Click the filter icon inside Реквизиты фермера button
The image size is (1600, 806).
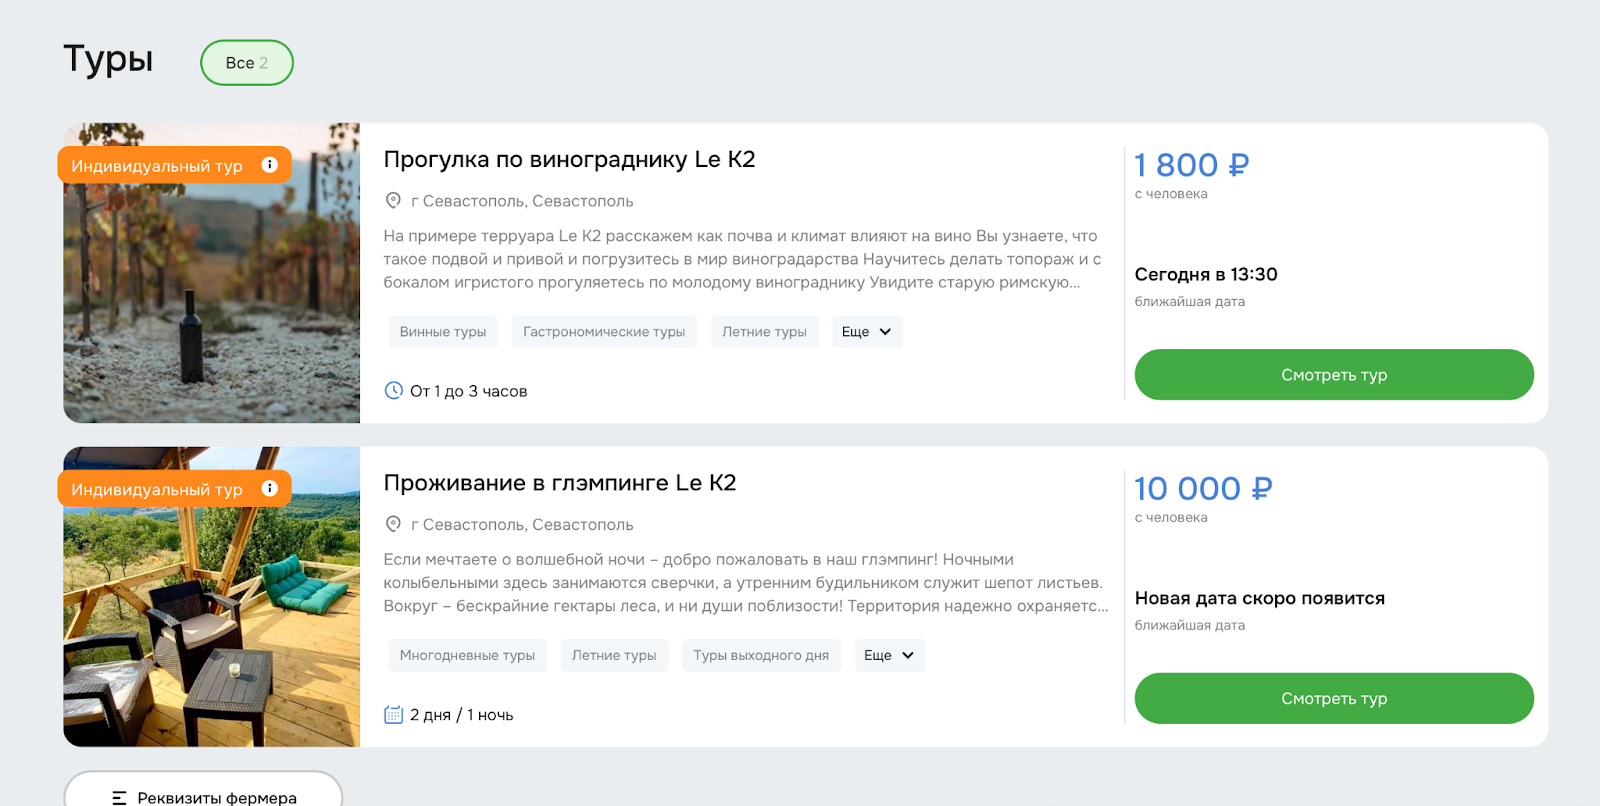(x=119, y=797)
